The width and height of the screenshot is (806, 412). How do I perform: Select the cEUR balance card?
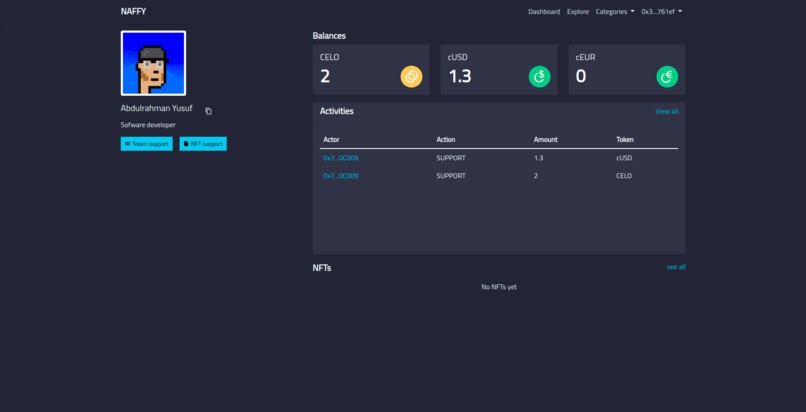627,69
